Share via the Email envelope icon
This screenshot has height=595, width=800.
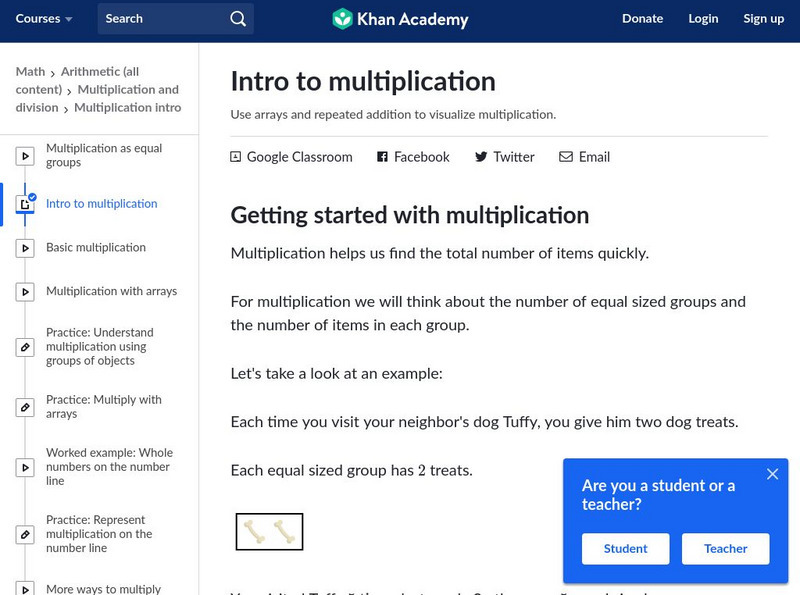pos(566,157)
